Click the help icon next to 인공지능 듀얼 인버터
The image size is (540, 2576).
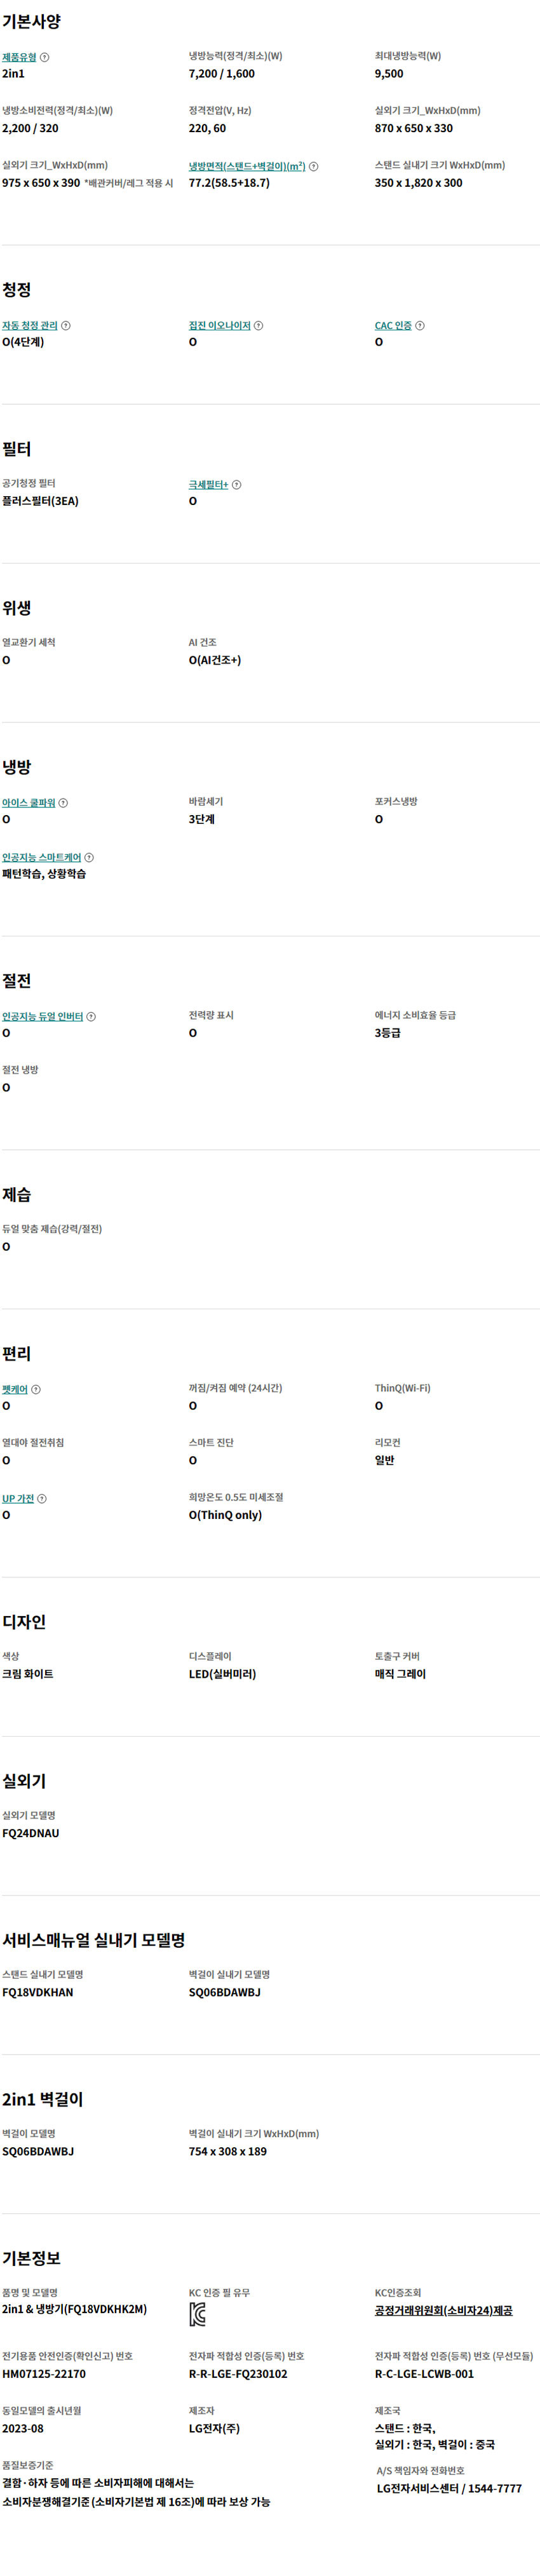[x=91, y=1016]
